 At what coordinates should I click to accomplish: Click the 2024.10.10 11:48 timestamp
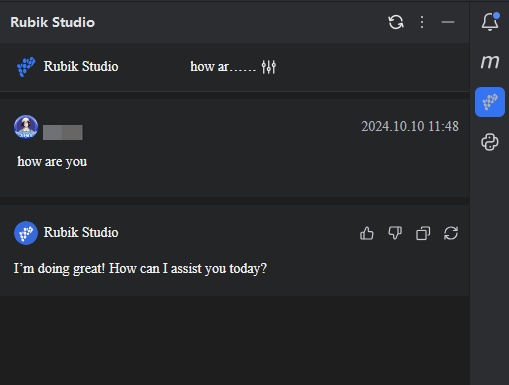(x=410, y=126)
